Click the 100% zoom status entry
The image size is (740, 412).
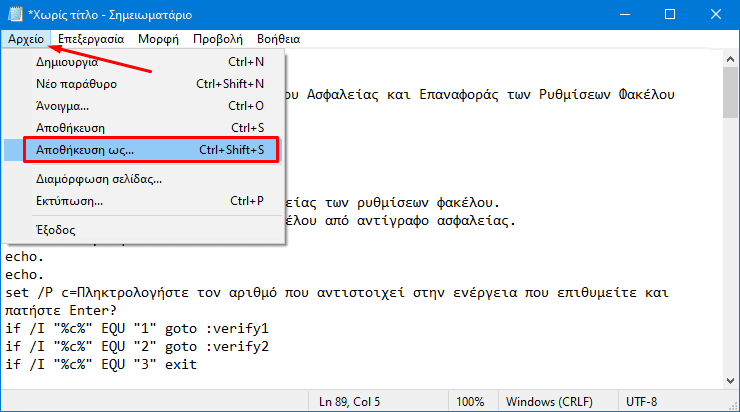470,402
